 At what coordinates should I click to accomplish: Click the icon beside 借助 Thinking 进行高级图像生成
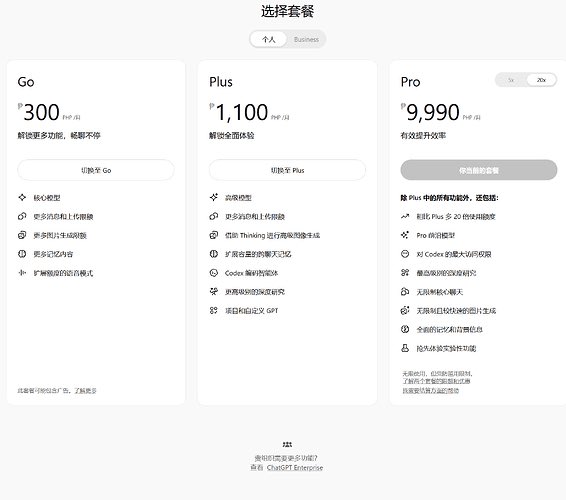pos(214,235)
